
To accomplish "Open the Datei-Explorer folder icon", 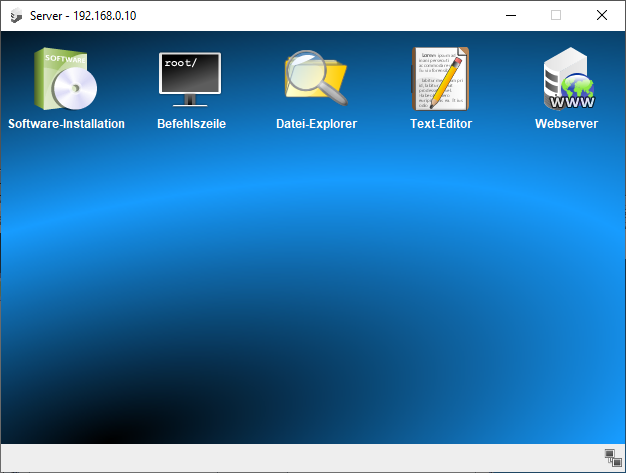I will coord(316,78).
